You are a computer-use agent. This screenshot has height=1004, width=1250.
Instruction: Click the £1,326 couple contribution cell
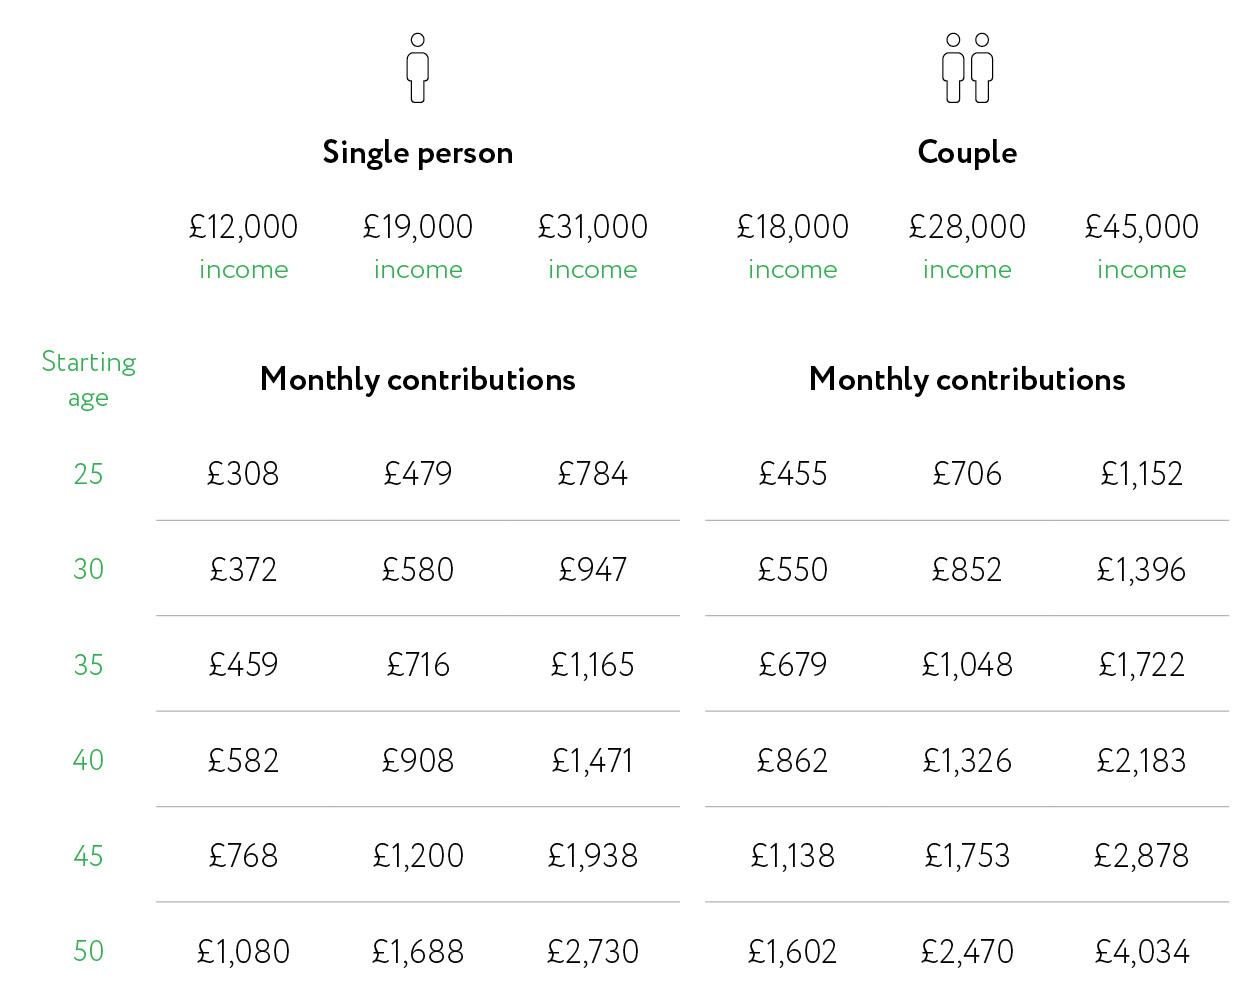(x=967, y=761)
